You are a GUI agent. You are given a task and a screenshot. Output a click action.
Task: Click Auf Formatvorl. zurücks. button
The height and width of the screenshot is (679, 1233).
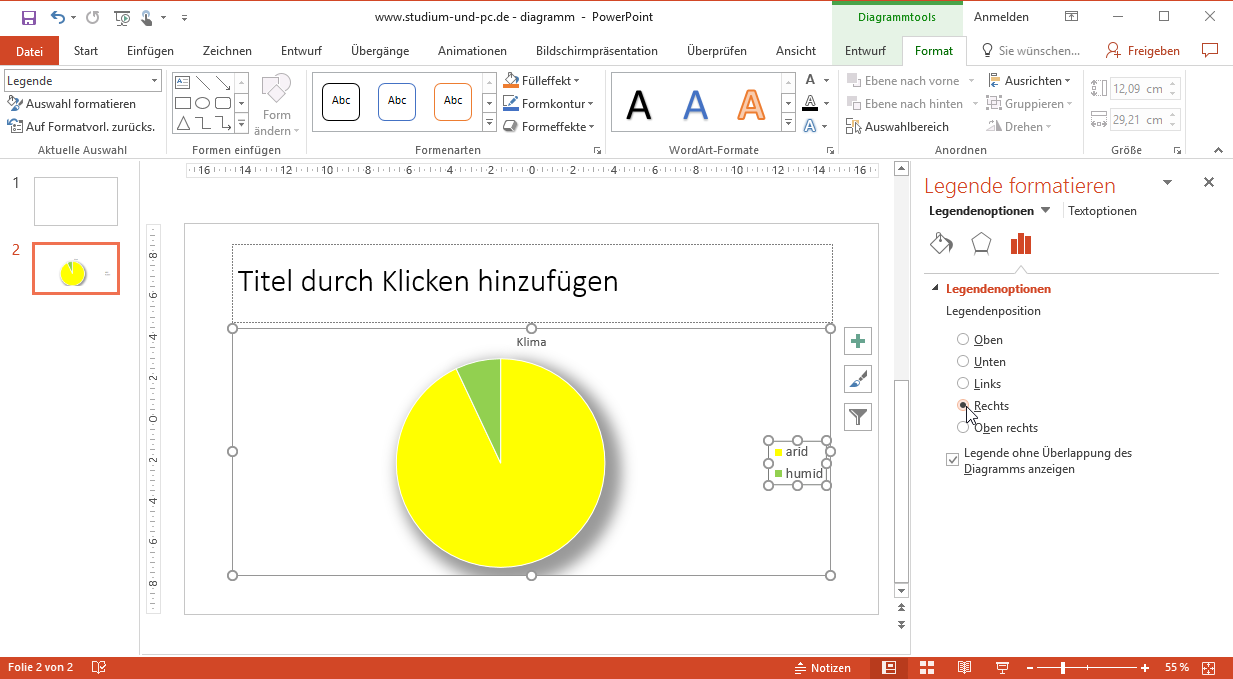click(81, 127)
